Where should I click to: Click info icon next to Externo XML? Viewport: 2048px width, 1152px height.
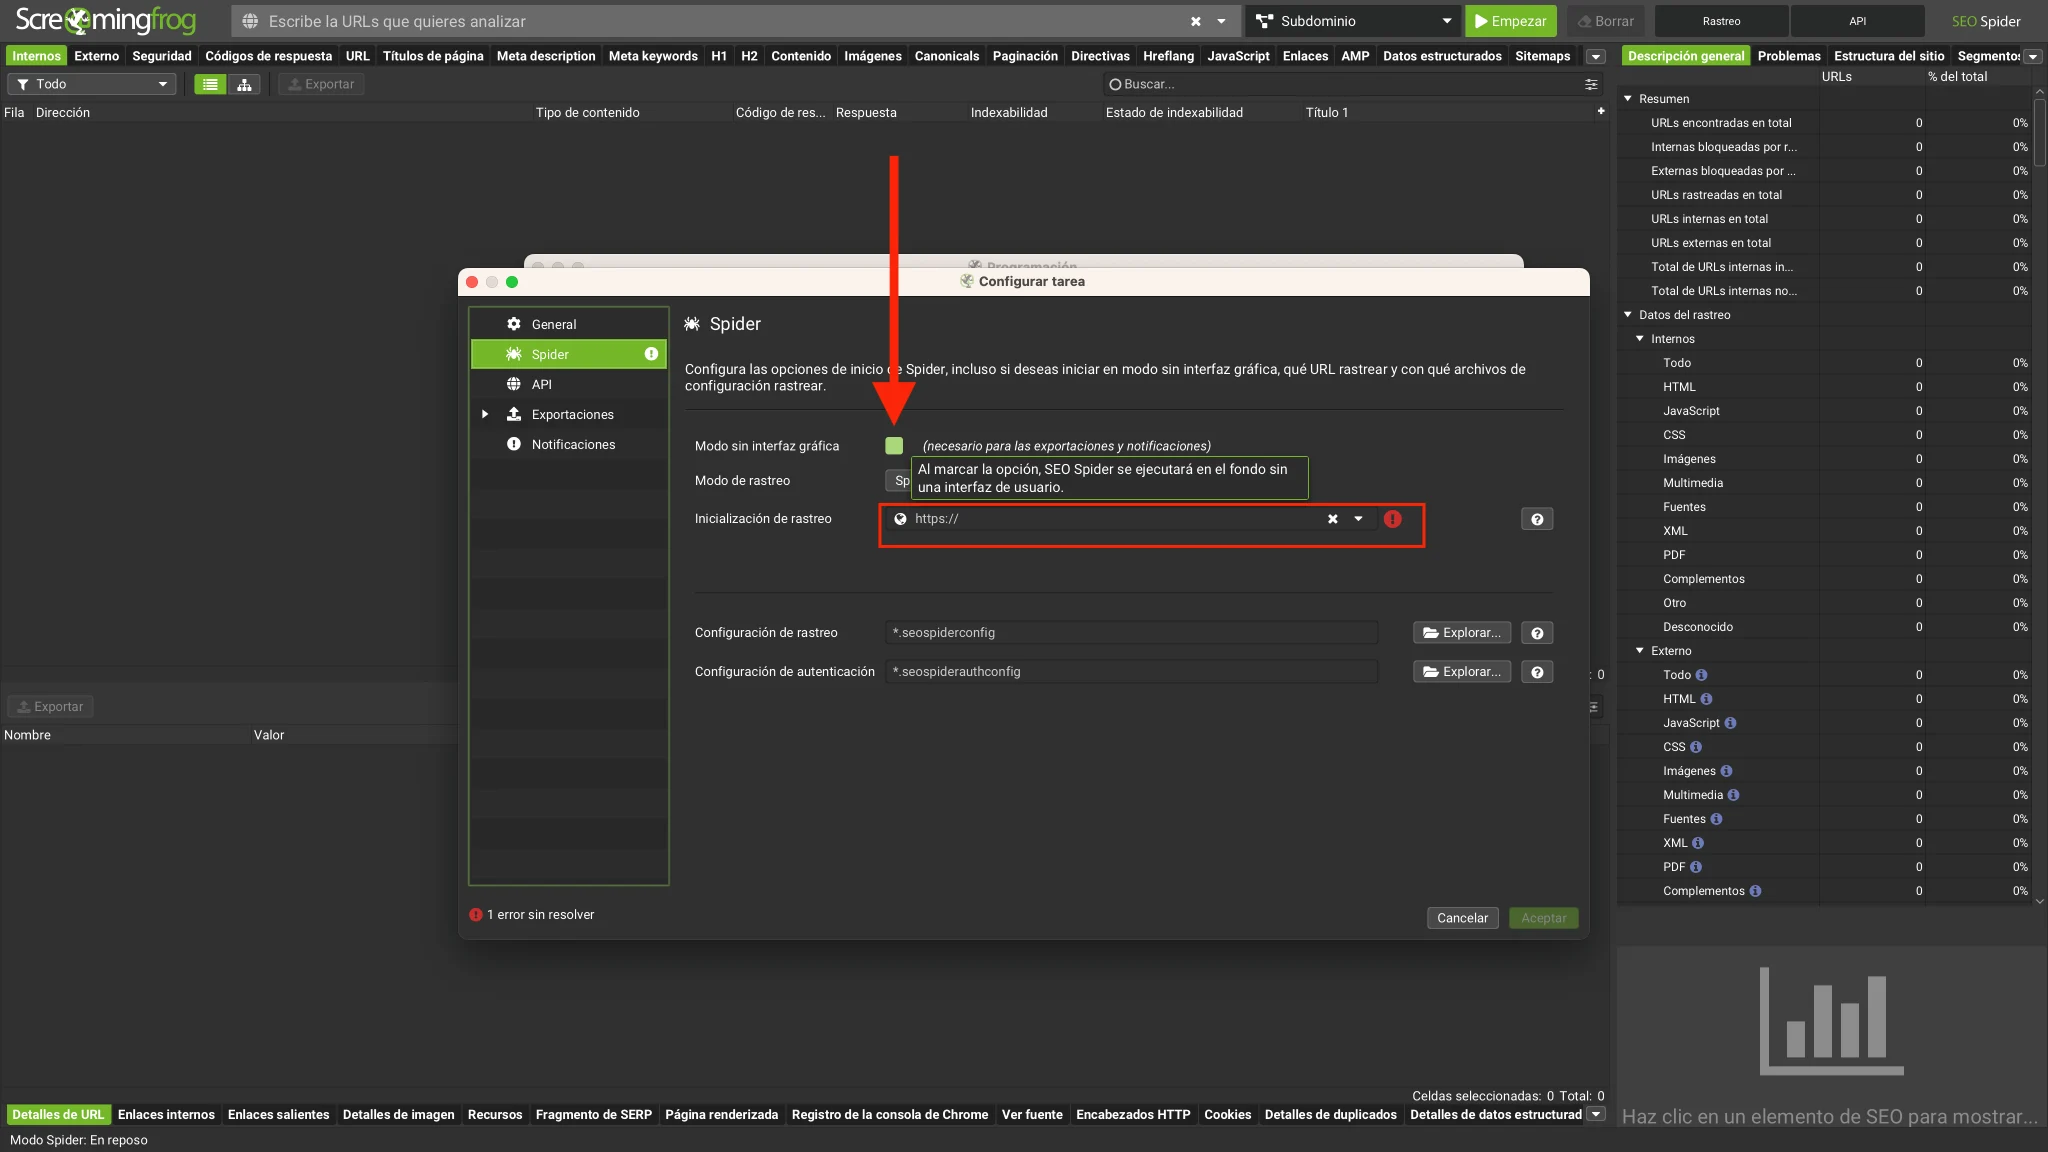click(x=1698, y=843)
